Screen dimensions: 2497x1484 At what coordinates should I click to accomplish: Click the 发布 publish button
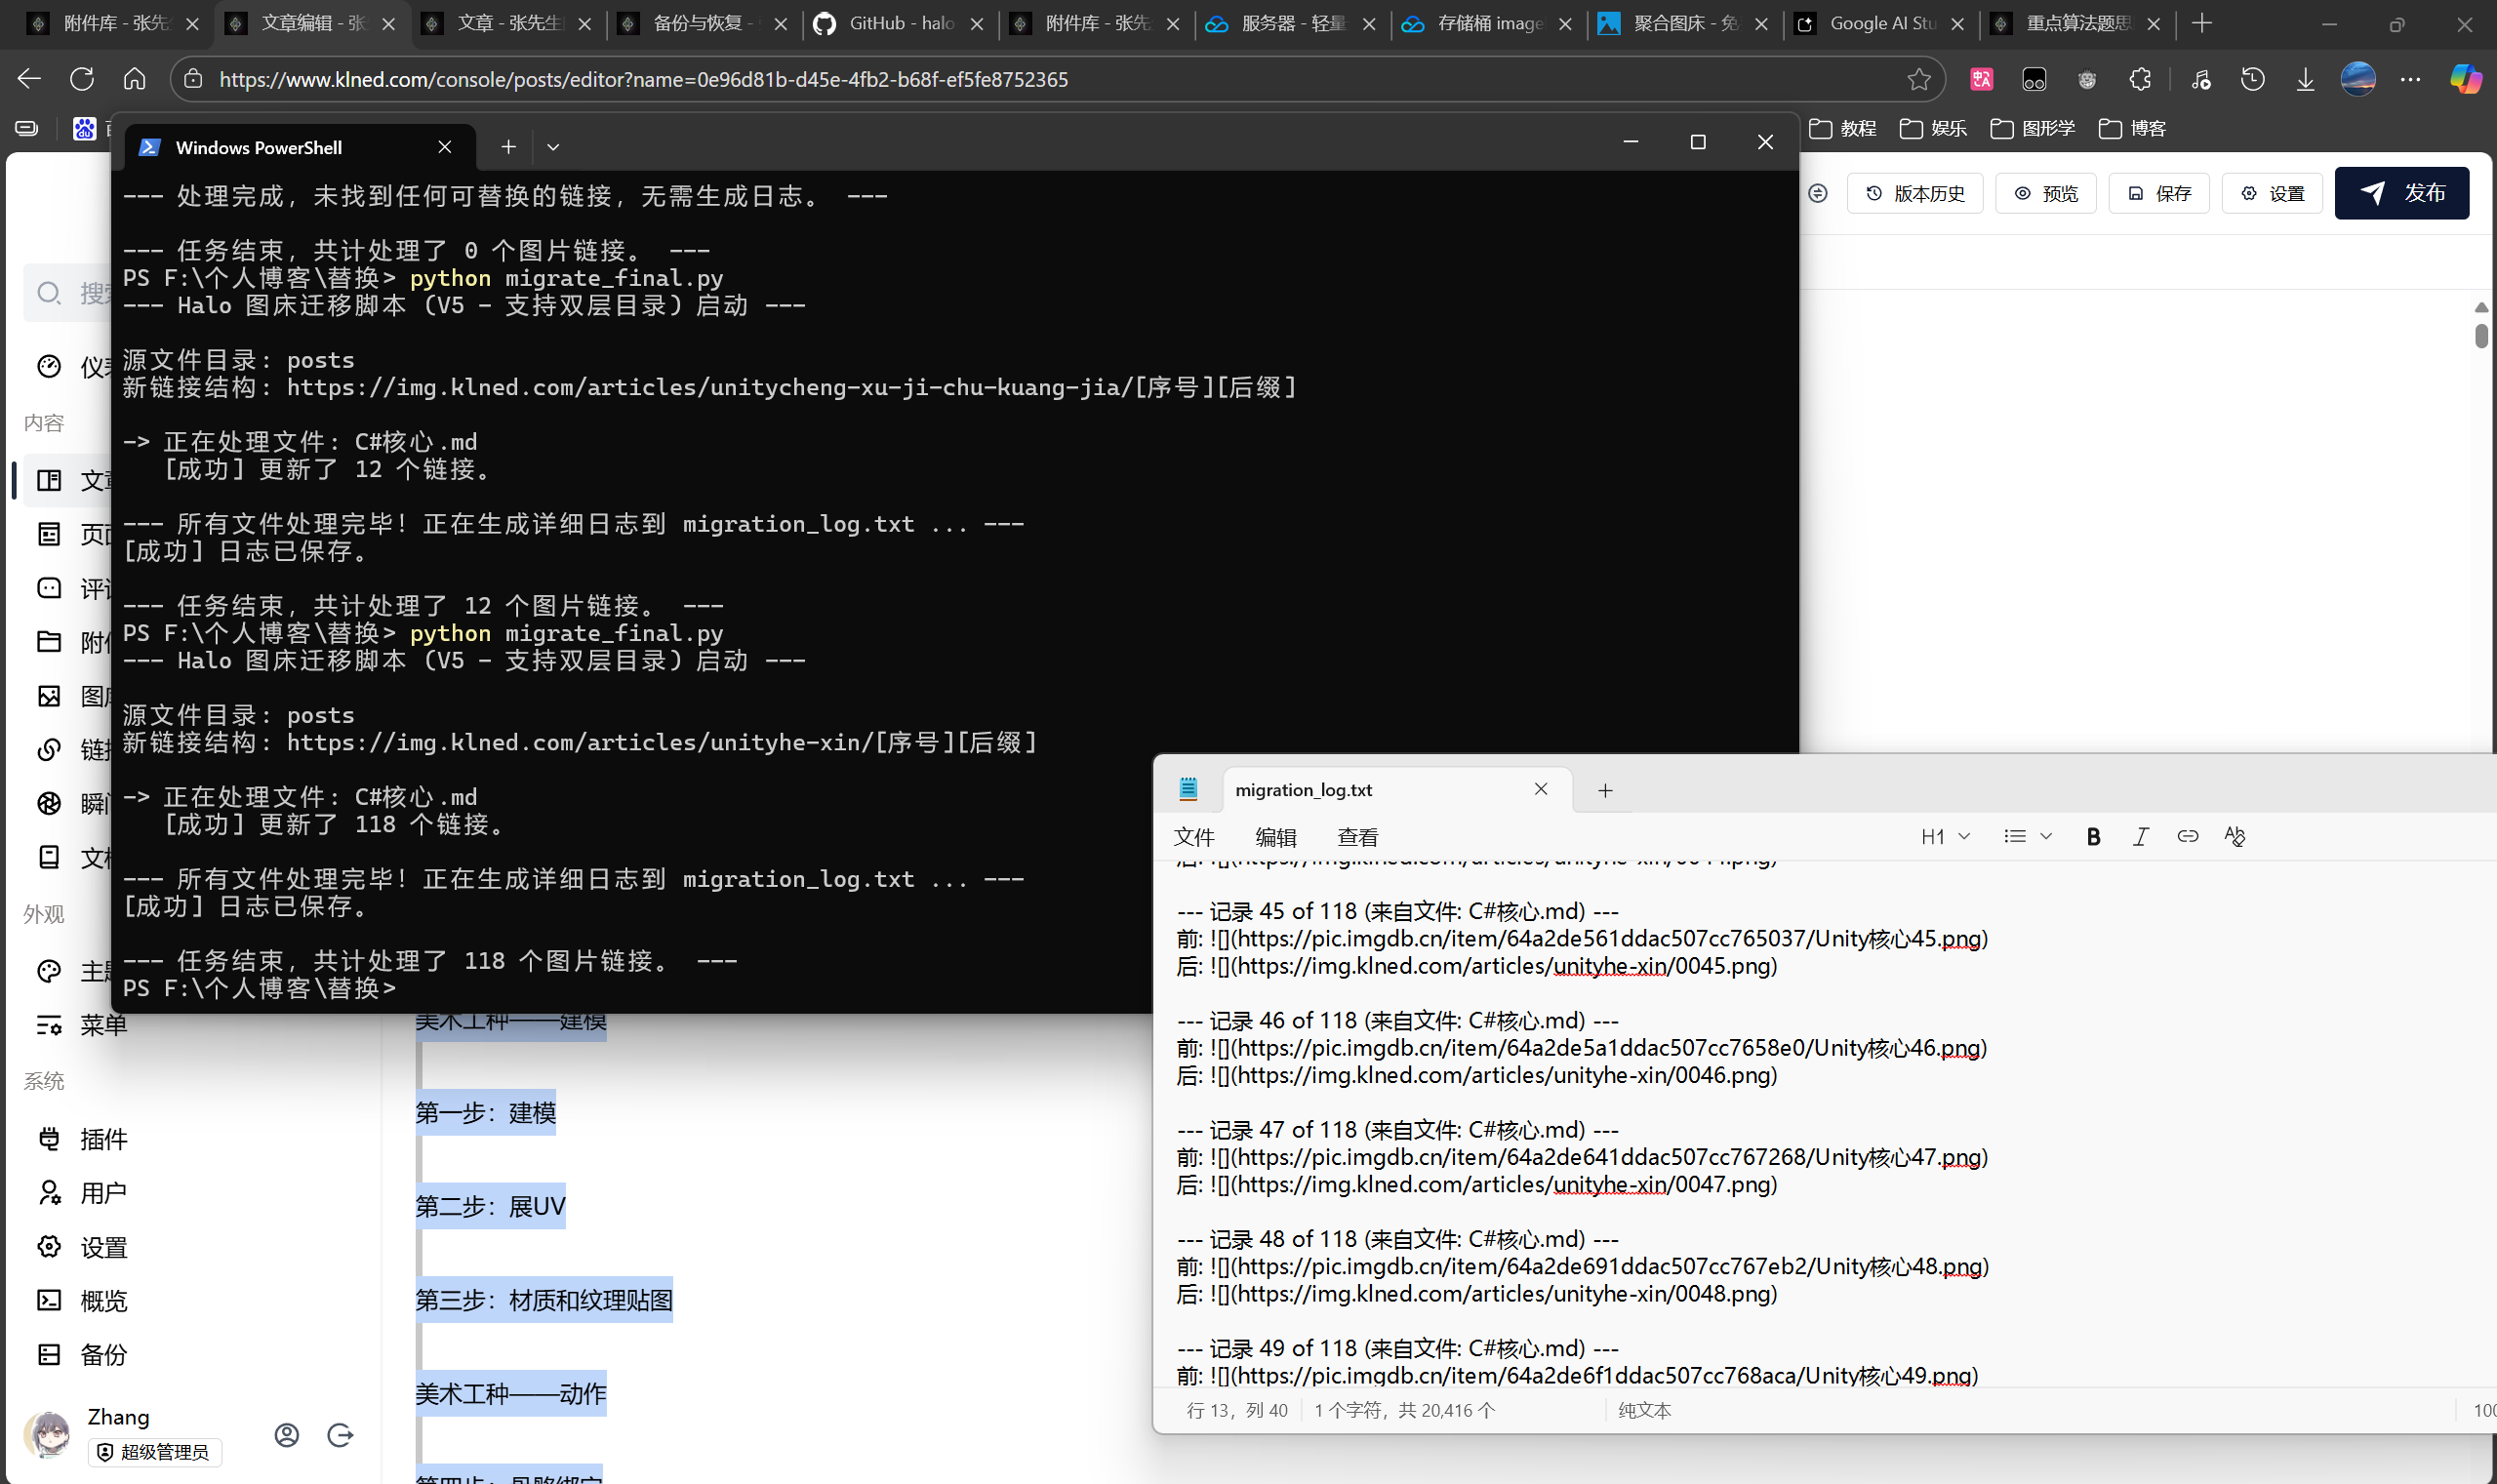2401,193
